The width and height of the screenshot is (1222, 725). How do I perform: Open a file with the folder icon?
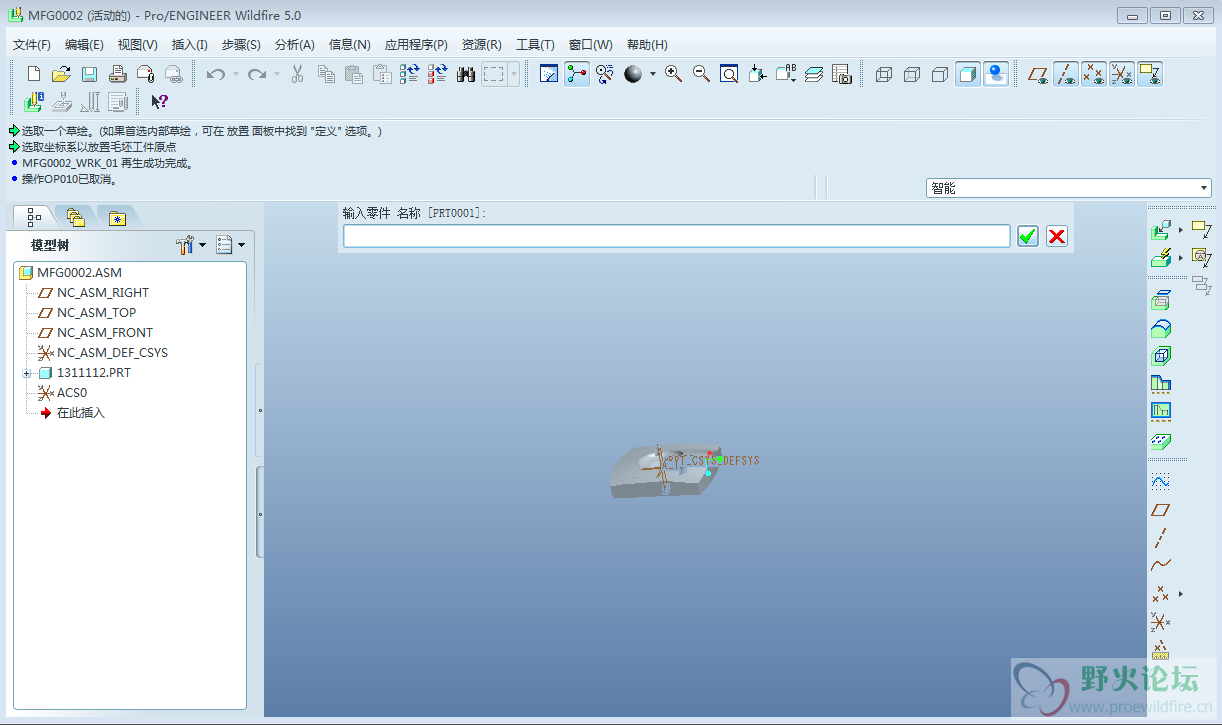61,74
